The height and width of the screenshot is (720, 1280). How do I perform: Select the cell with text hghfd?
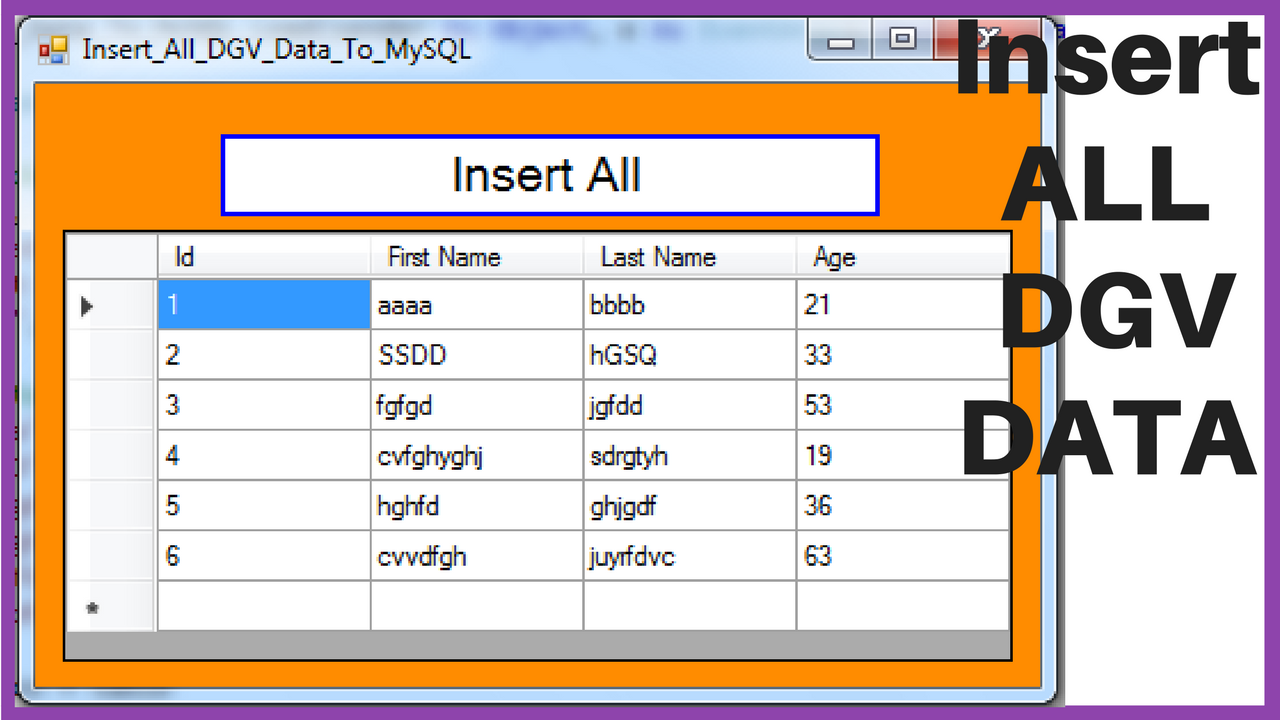[x=475, y=506]
